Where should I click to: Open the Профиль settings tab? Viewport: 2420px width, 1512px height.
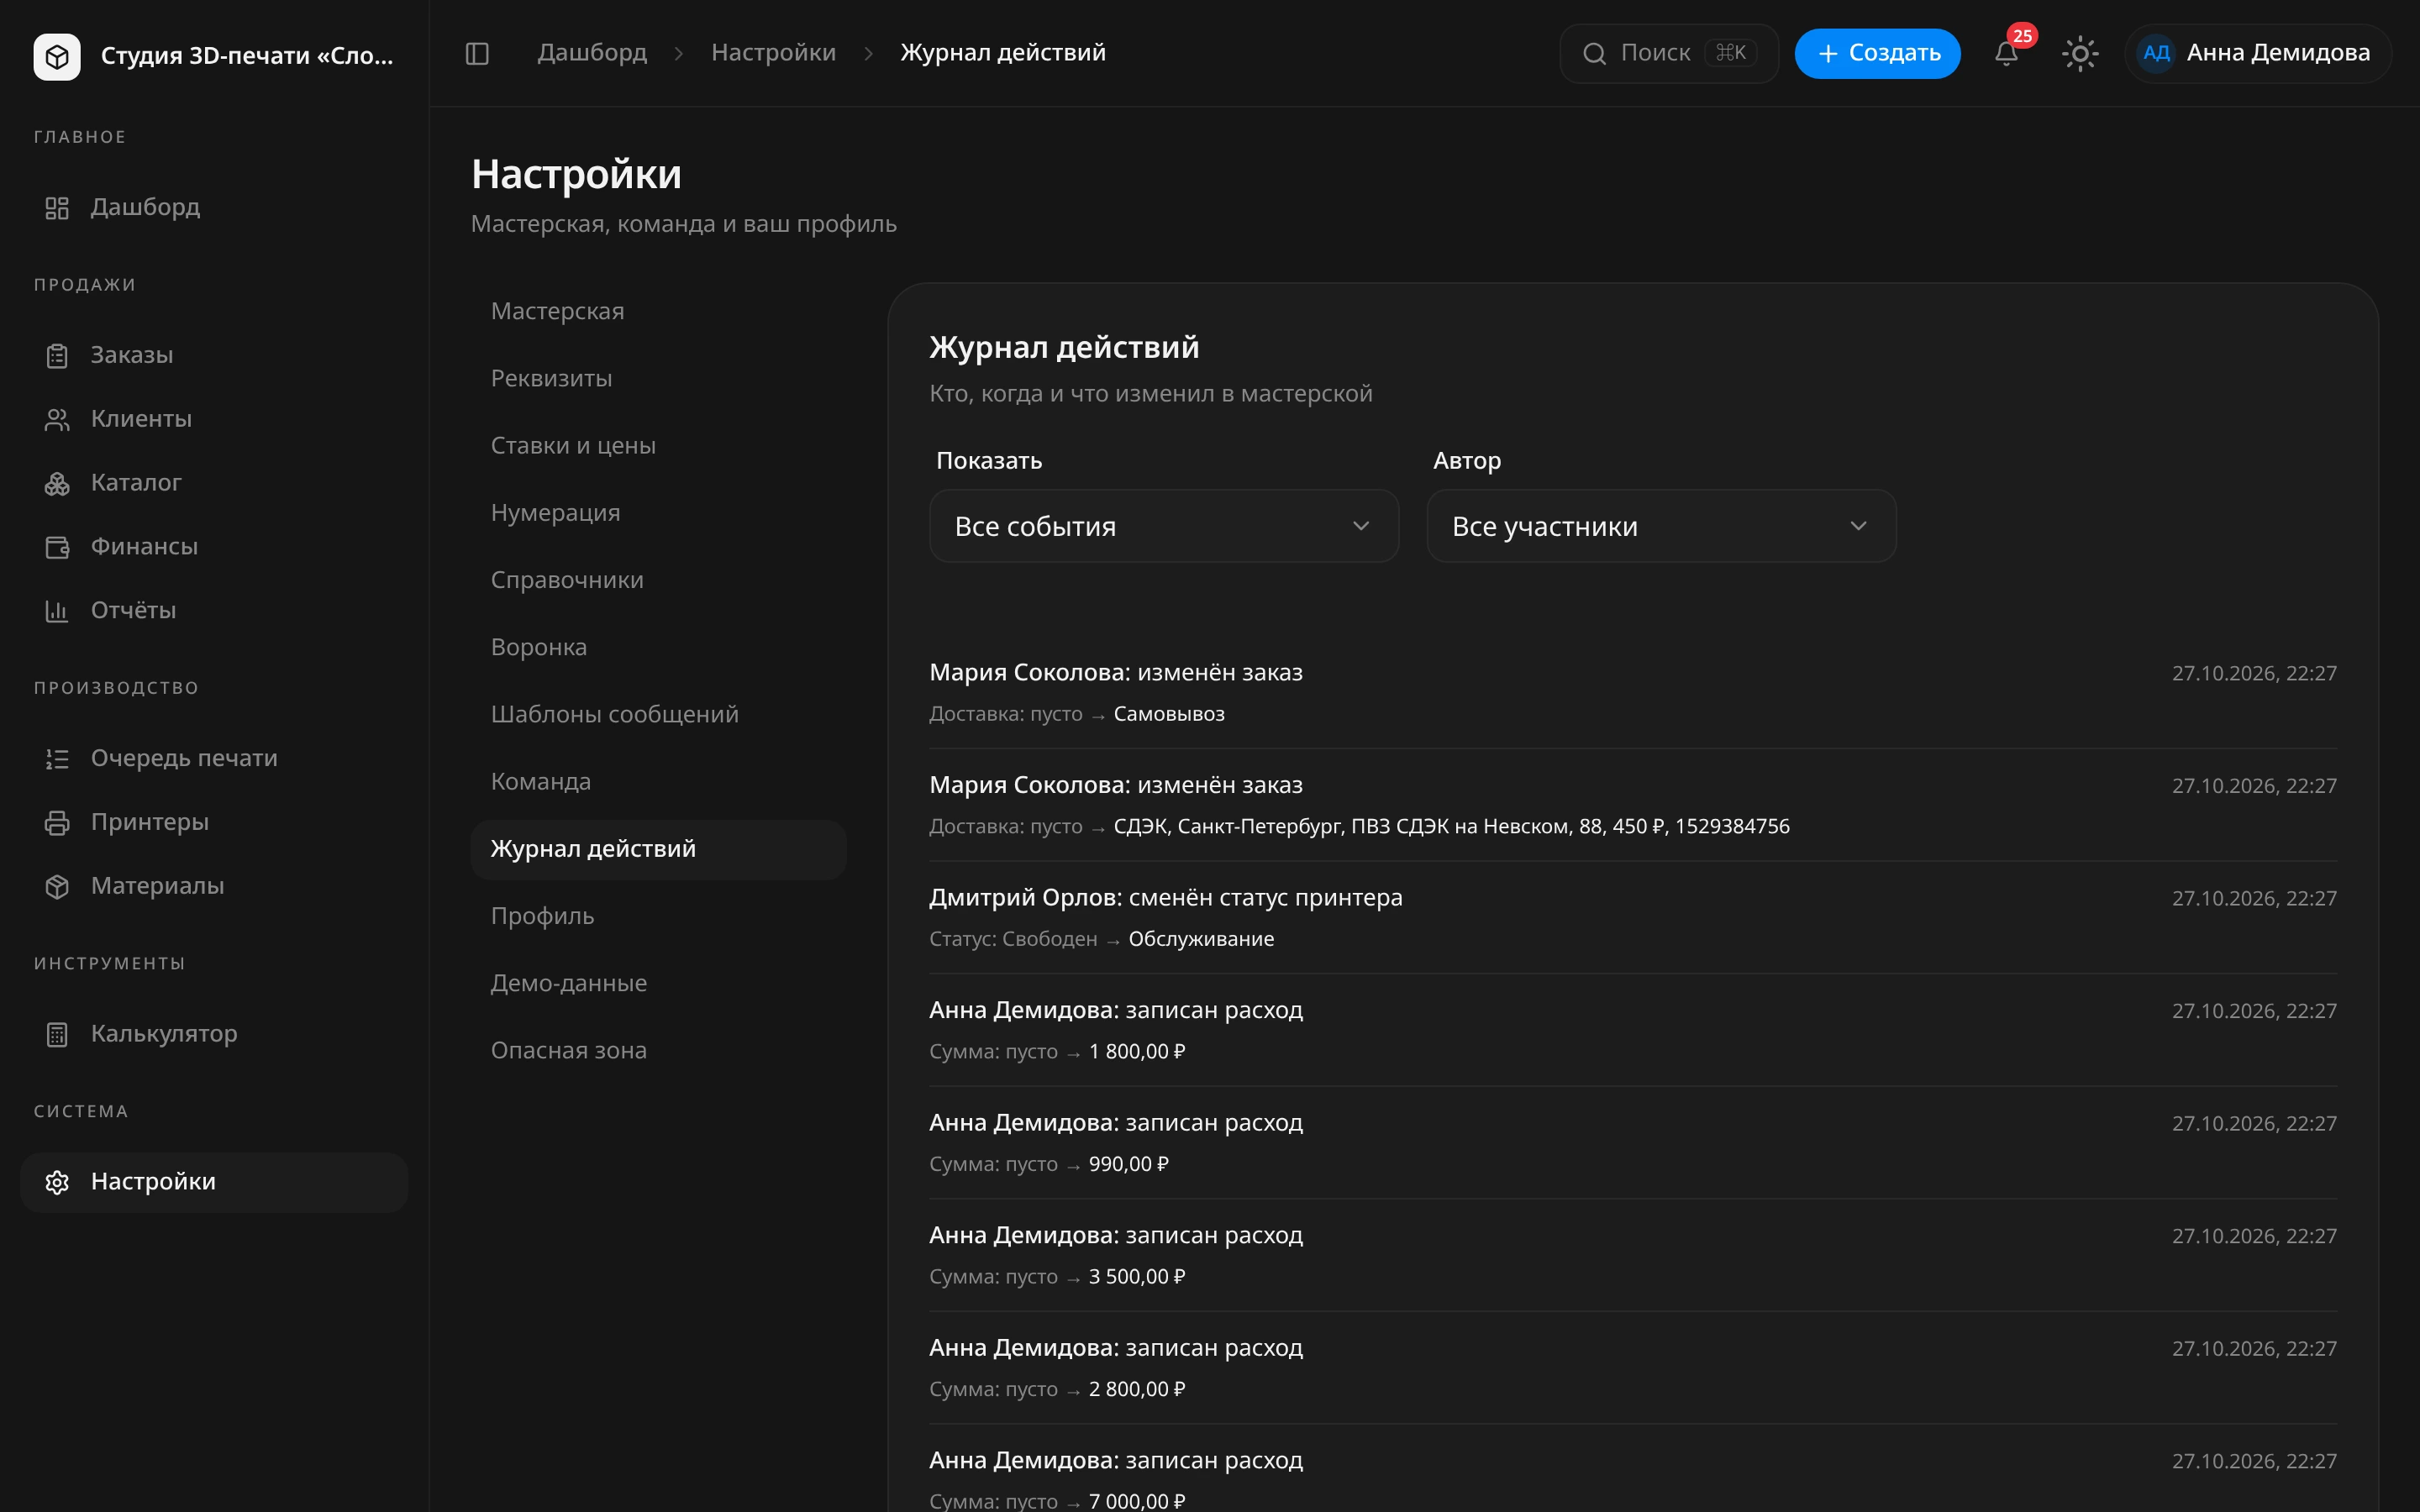658,916
